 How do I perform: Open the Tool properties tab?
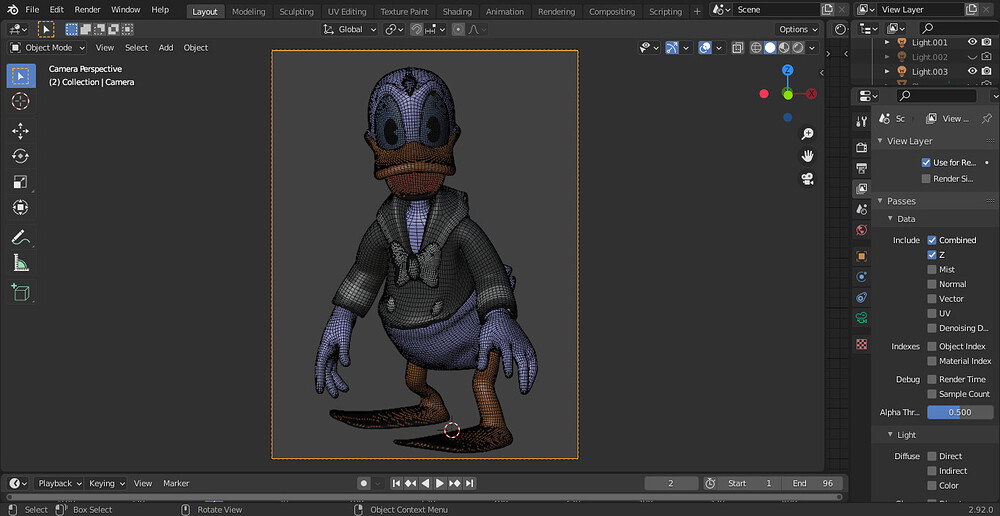(x=862, y=122)
